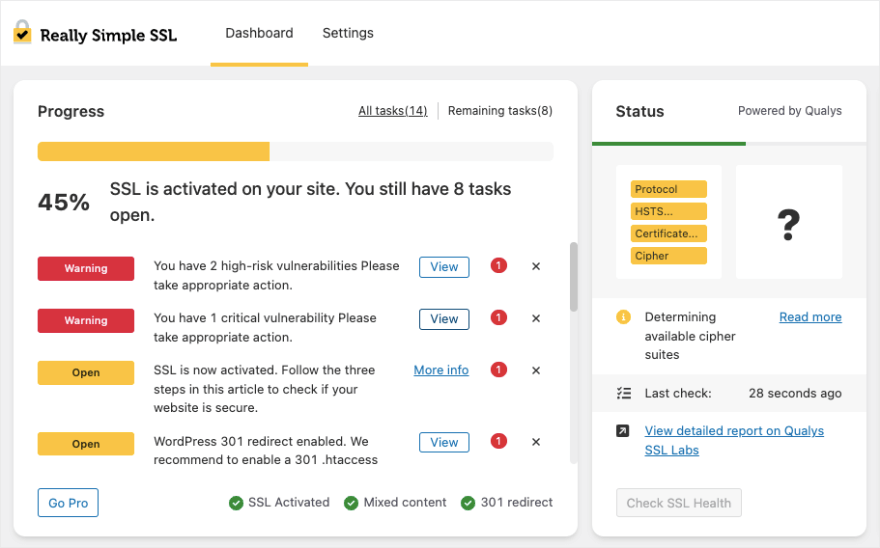Viewport: 880px width, 548px height.
Task: Click the Progress panel heading
Action: coord(71,111)
